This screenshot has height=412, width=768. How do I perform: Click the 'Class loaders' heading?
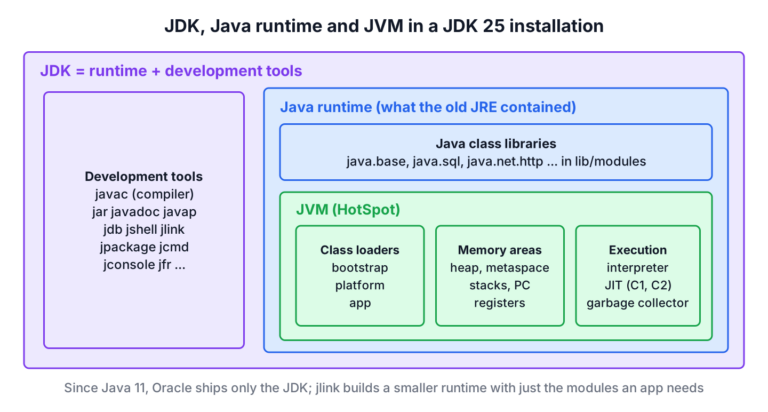pyautogui.click(x=360, y=250)
